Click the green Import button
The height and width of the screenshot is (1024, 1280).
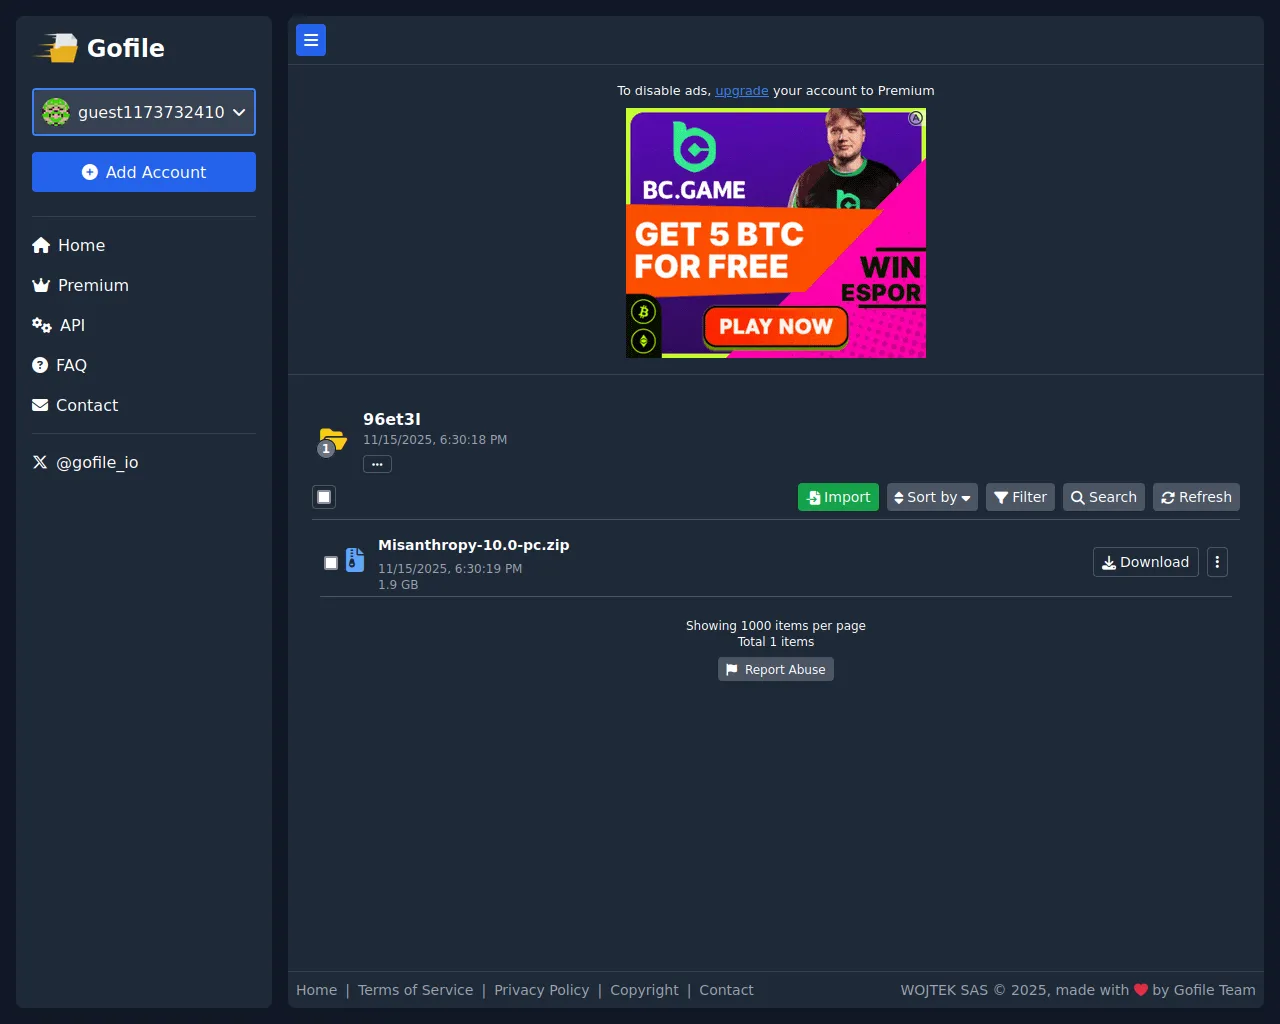(x=838, y=497)
